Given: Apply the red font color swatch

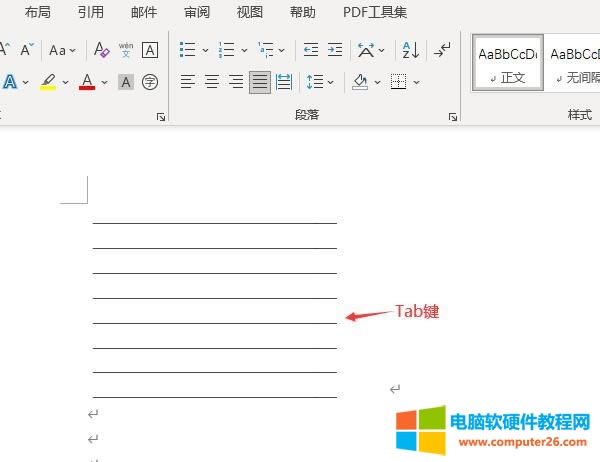Looking at the screenshot, I should pos(86,82).
